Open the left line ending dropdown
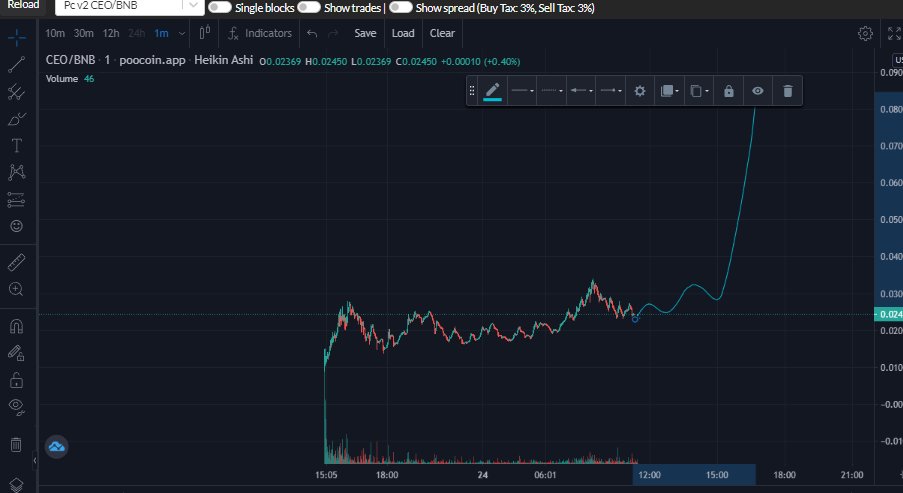Screen dimensions: 903x493 (x=581, y=91)
